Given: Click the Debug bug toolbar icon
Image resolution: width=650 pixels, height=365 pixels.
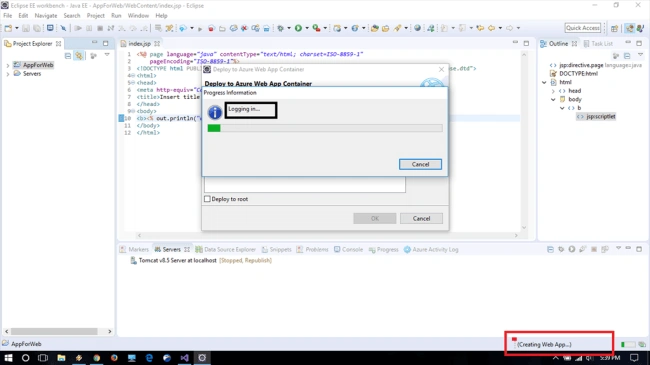Looking at the screenshot, I should pyautogui.click(x=281, y=28).
